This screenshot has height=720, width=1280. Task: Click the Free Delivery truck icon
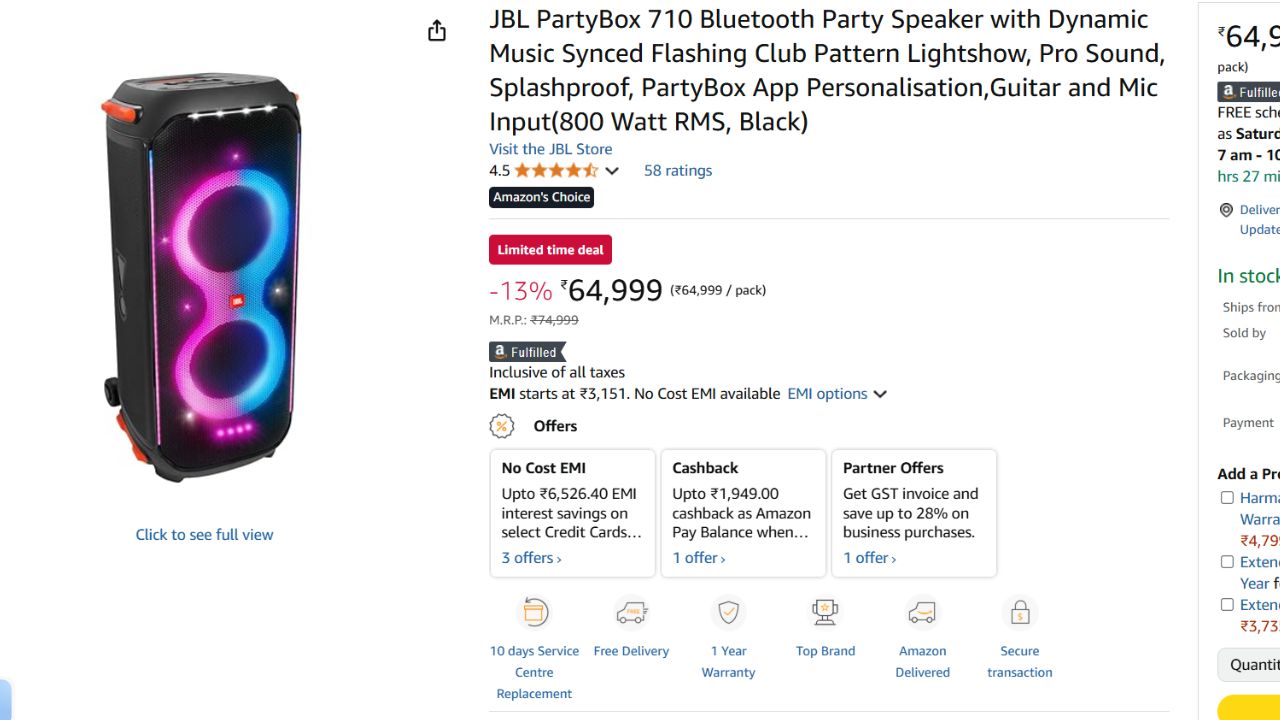[x=631, y=612]
